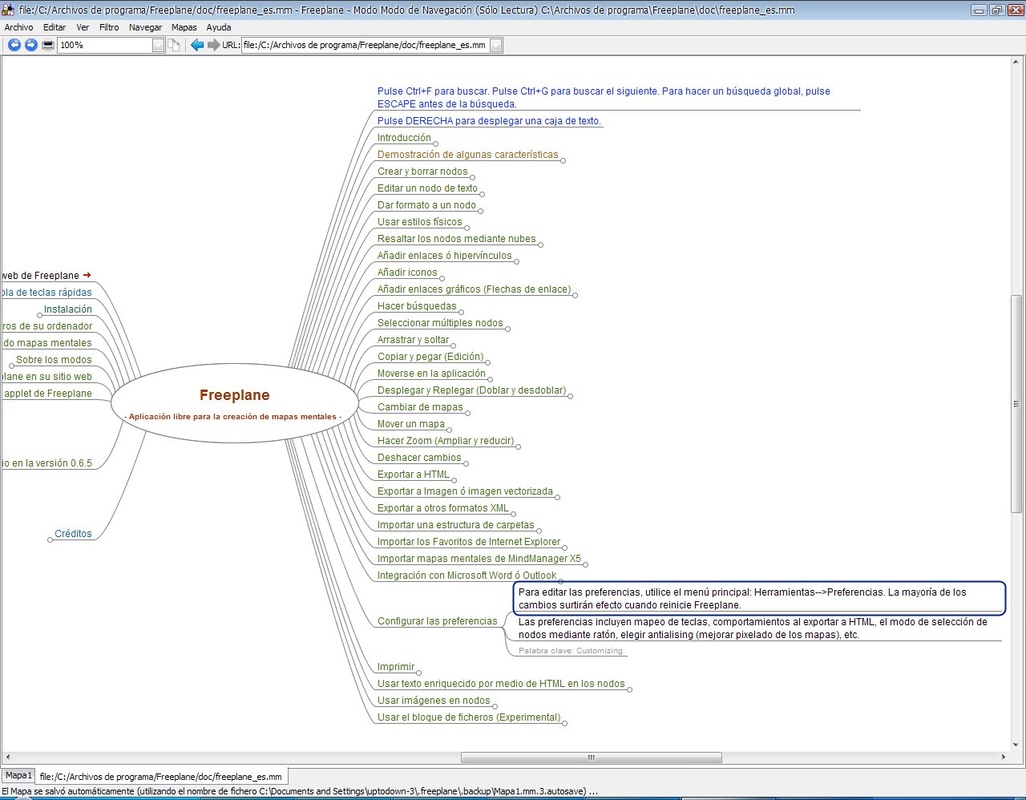1026x800 pixels.
Task: Select the Mover un mapa node
Action: (410, 424)
